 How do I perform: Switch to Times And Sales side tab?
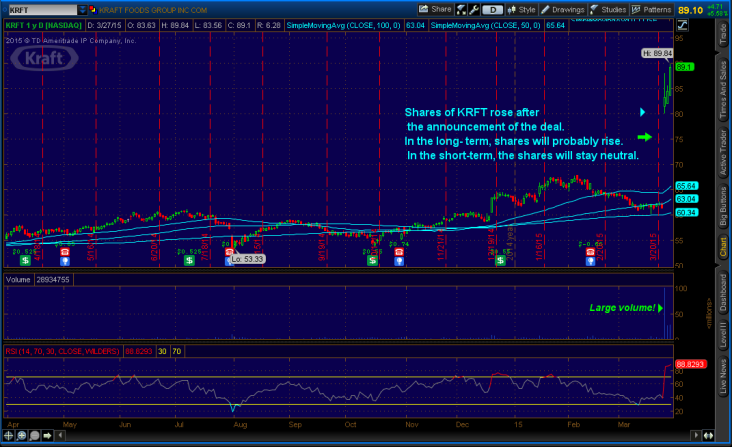point(723,89)
